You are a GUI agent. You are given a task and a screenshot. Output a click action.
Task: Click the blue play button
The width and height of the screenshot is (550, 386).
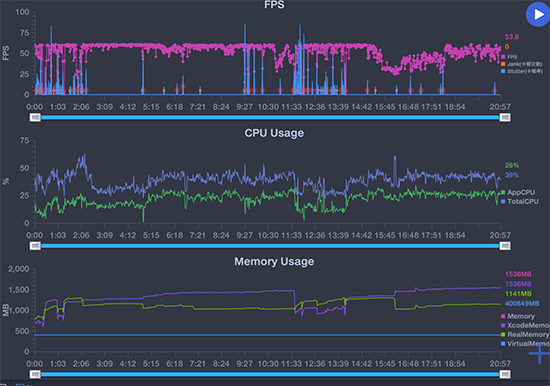click(x=538, y=14)
